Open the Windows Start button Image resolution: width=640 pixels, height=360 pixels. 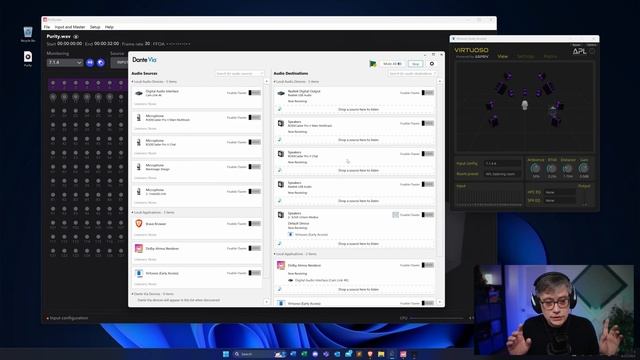pos(226,354)
